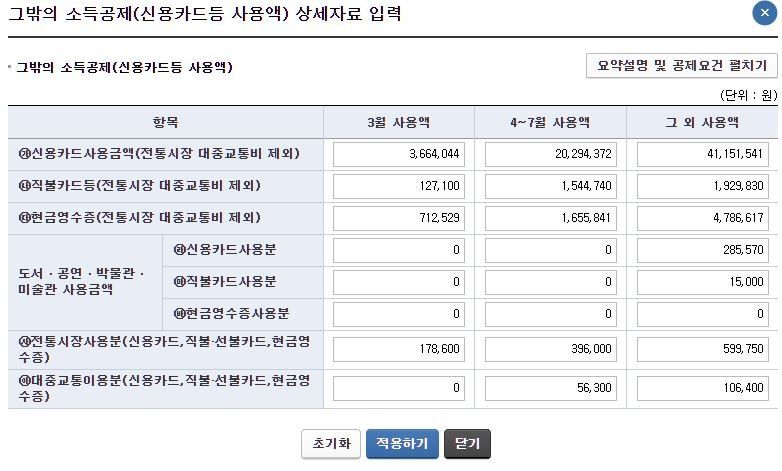
Task: Select 대중교통이용분 그 외 field showing 106,400
Action: [x=703, y=388]
